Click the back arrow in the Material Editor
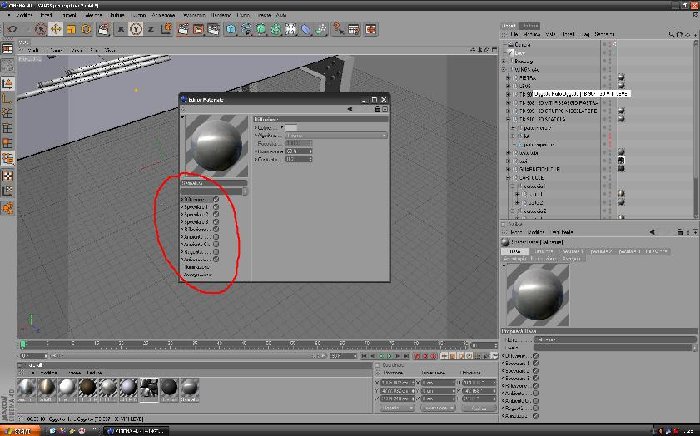 [350, 109]
